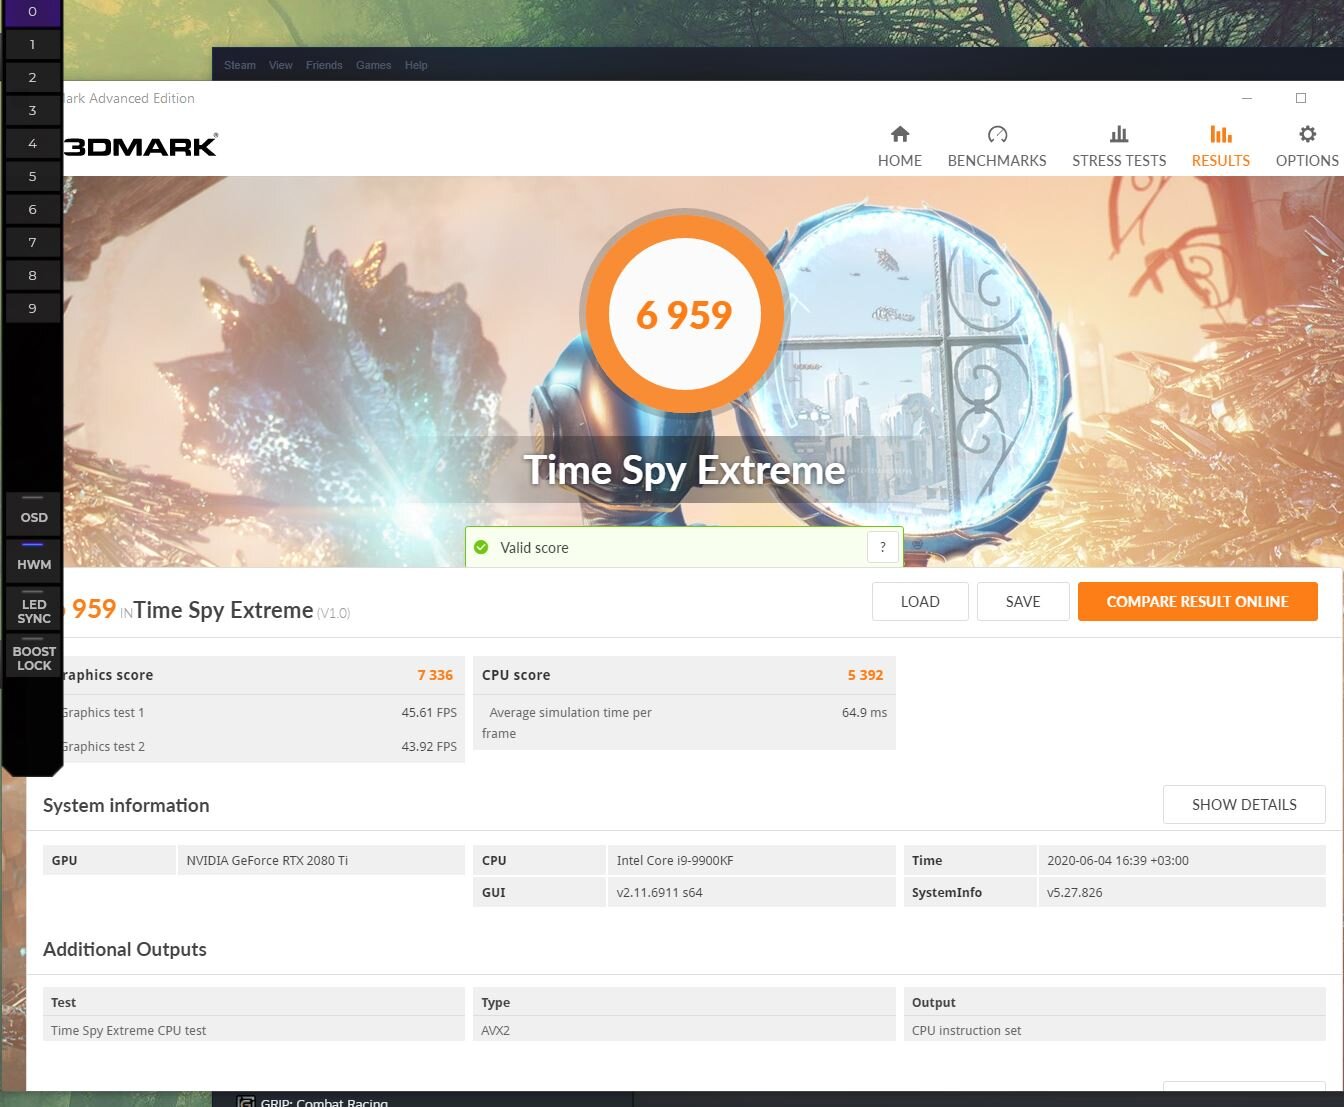The height and width of the screenshot is (1107, 1344).
Task: Minimize the 3DMark window
Action: click(1246, 98)
